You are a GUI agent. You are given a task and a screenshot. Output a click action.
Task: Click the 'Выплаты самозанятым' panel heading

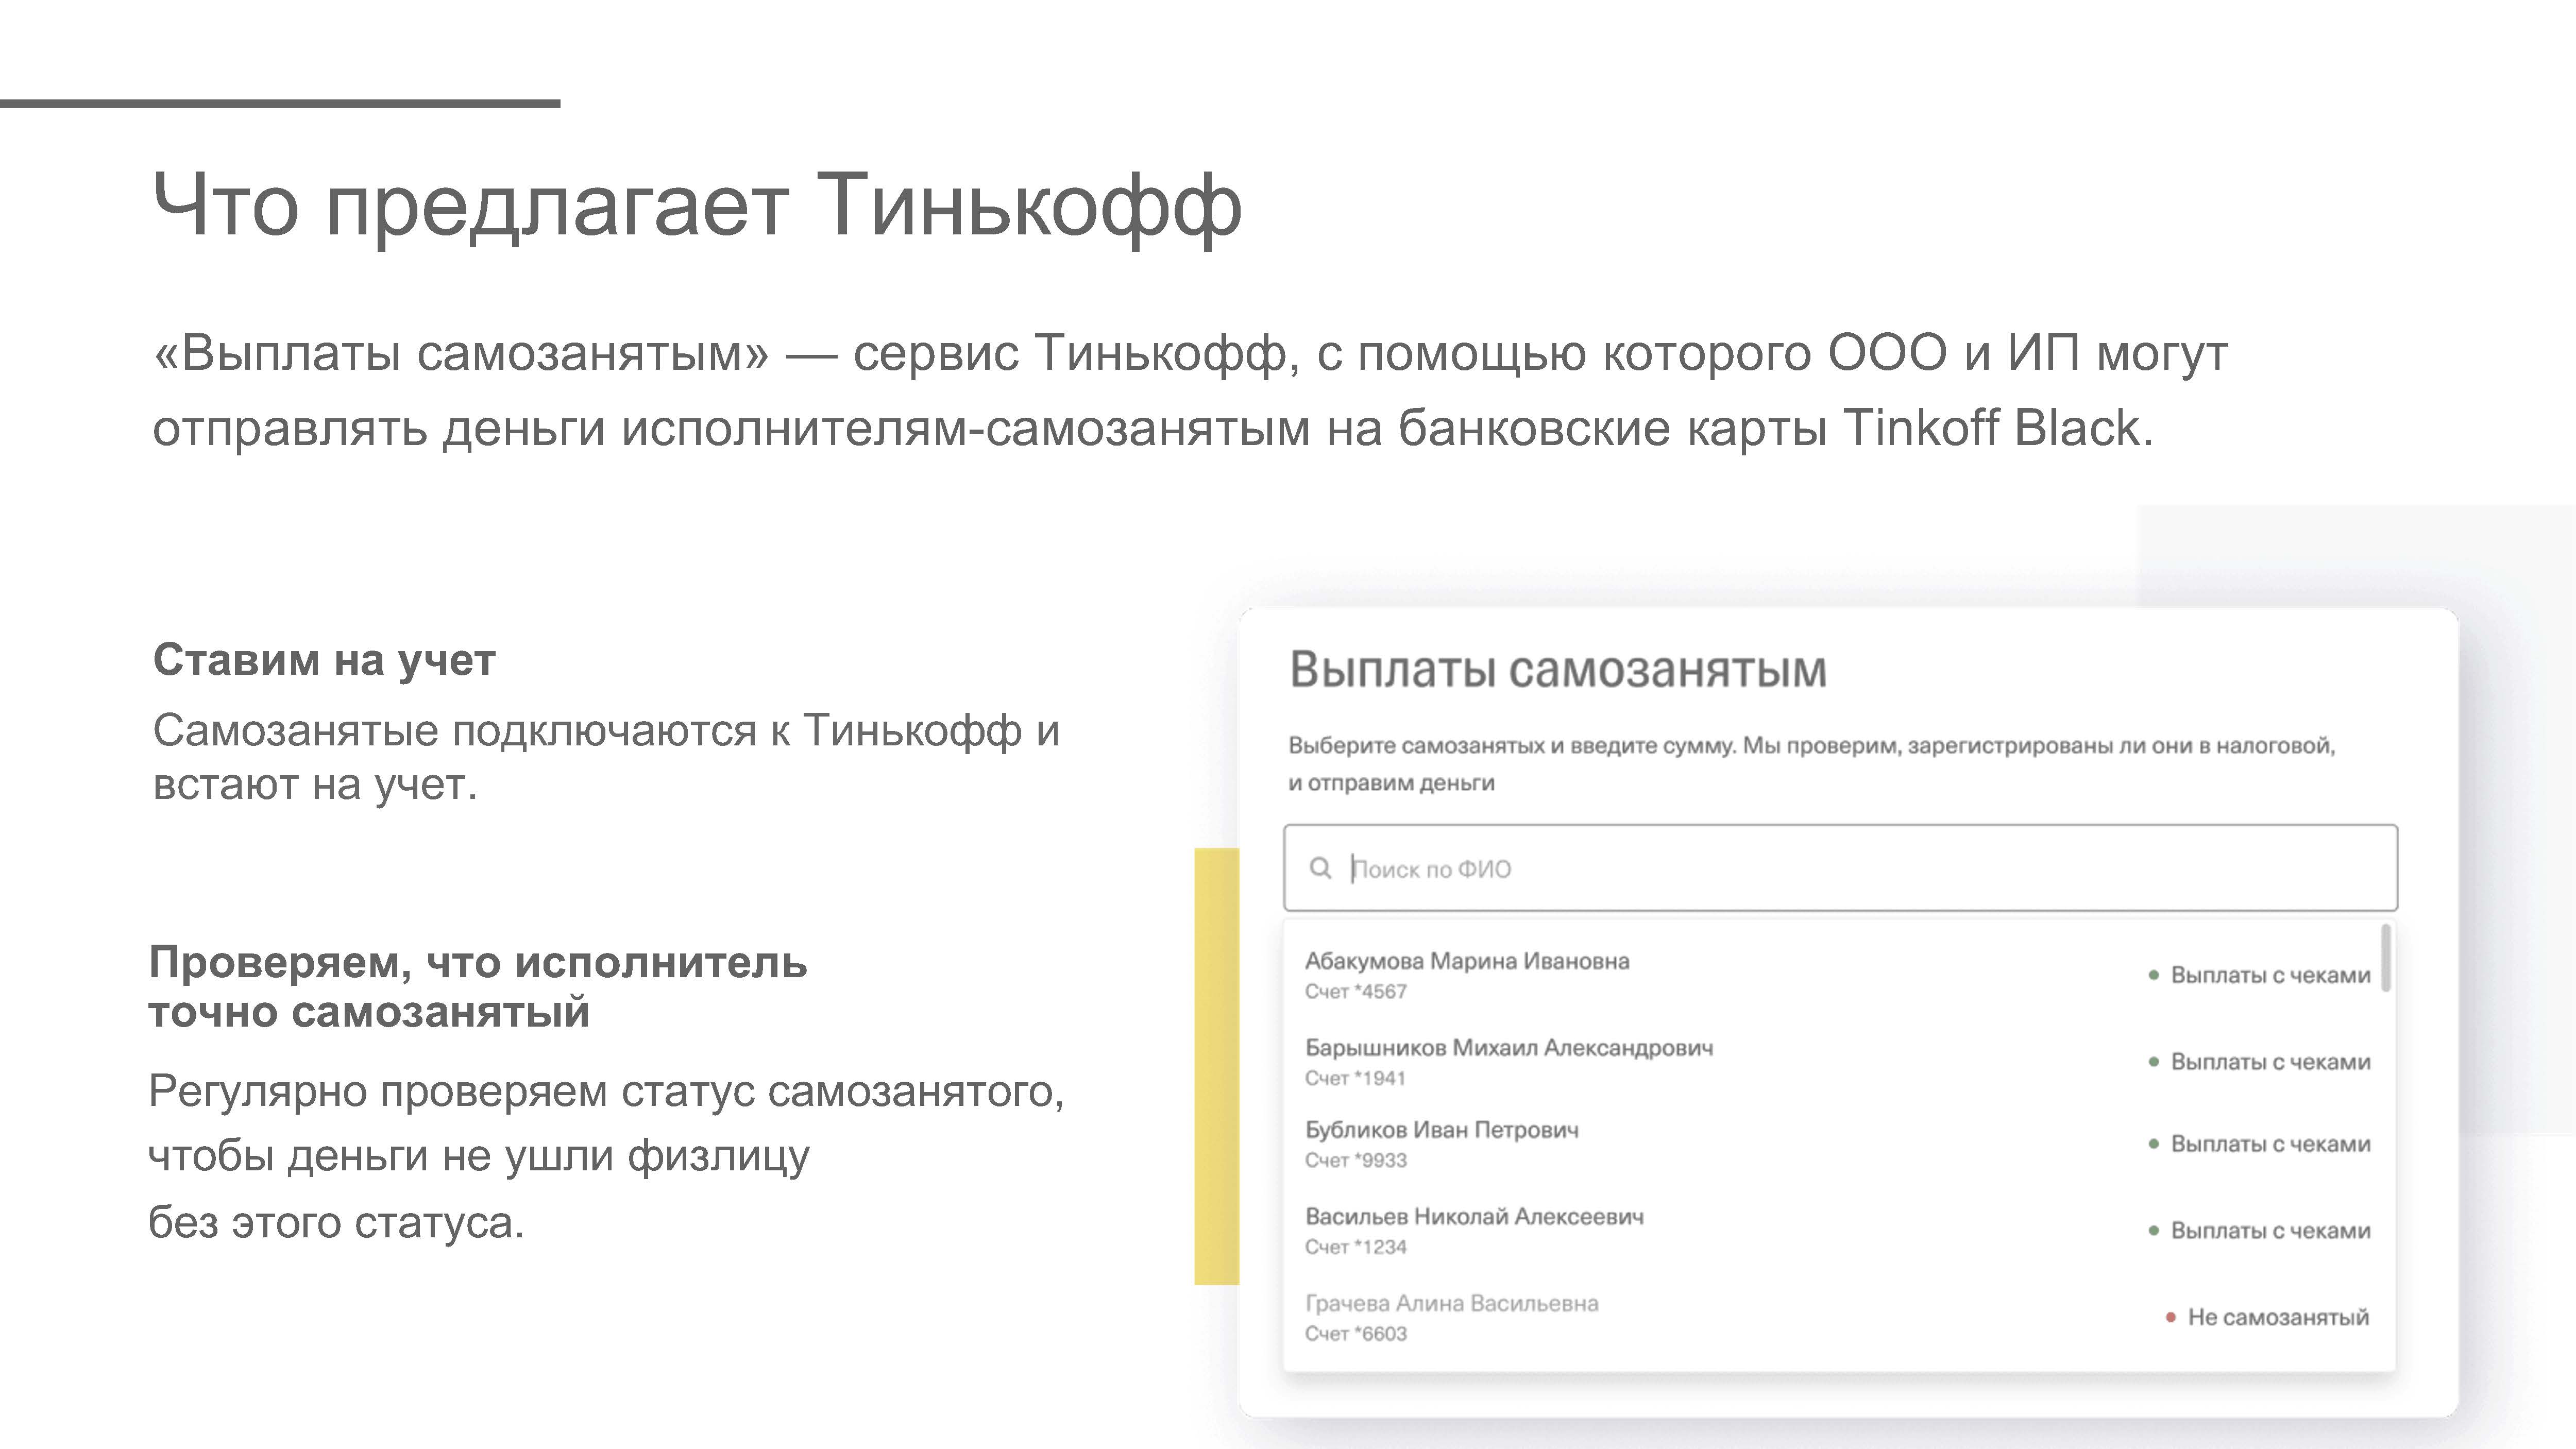(x=1558, y=670)
